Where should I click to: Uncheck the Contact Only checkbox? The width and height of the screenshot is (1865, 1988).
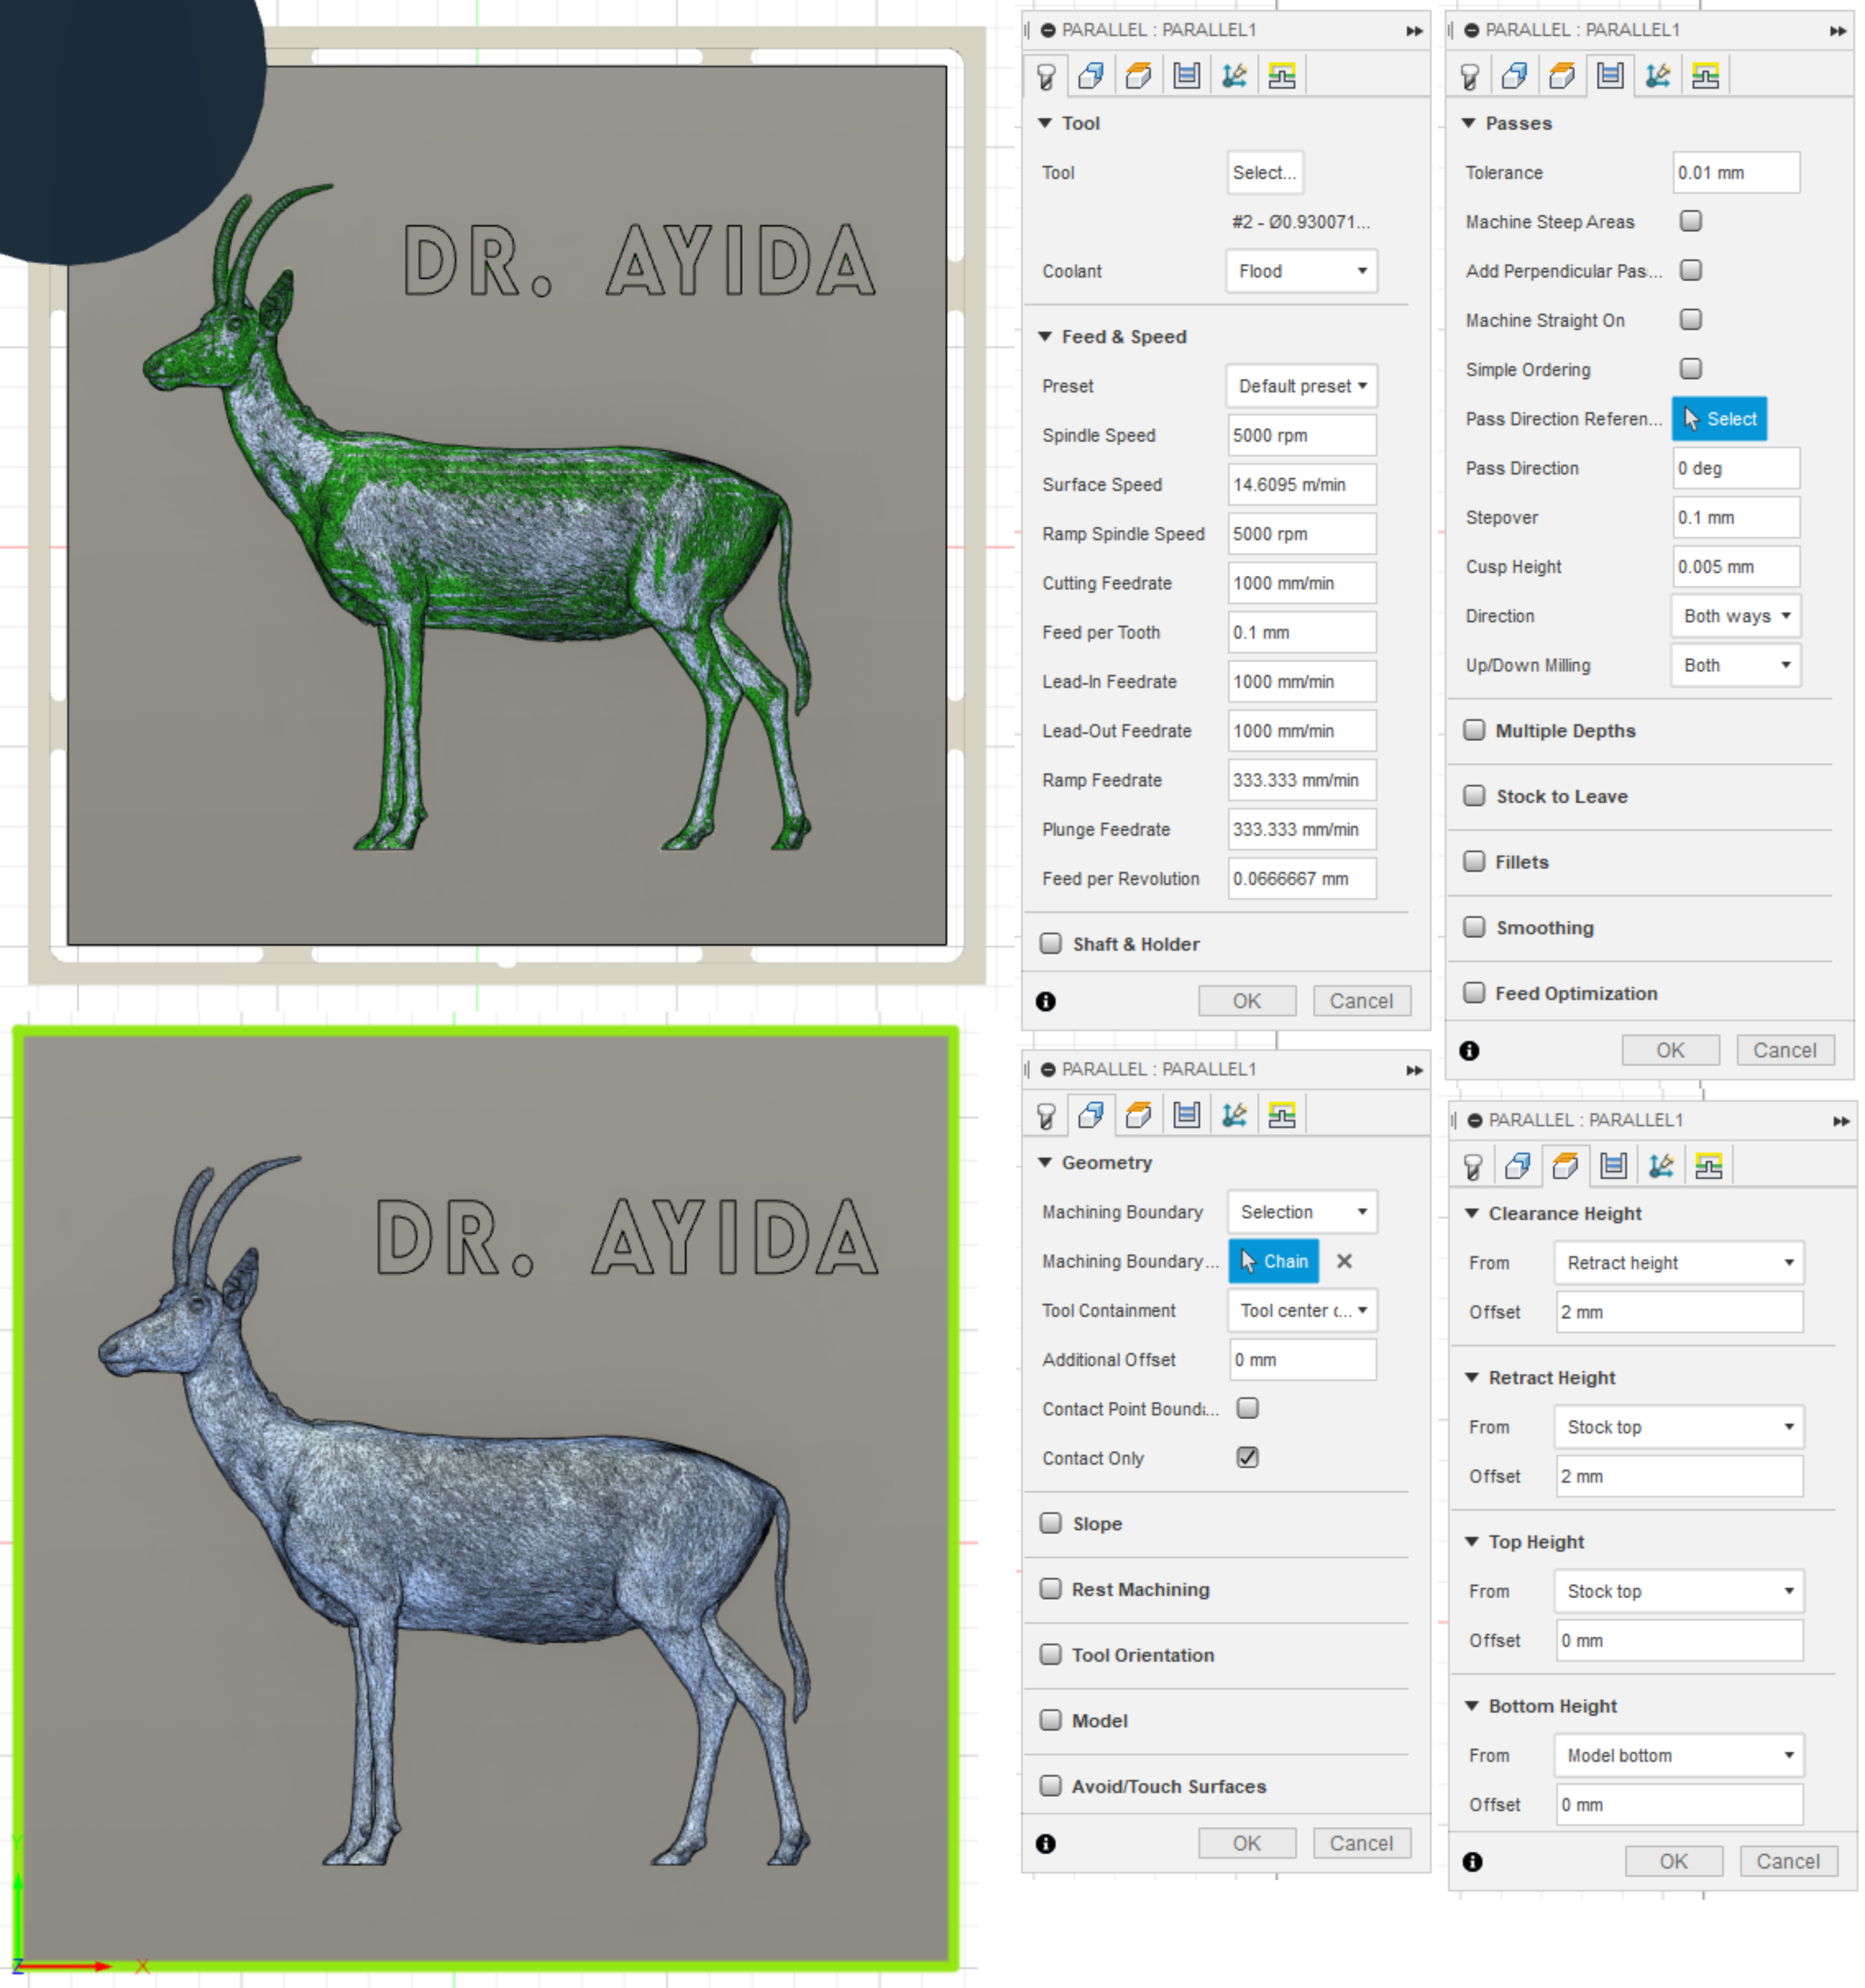(1247, 1457)
